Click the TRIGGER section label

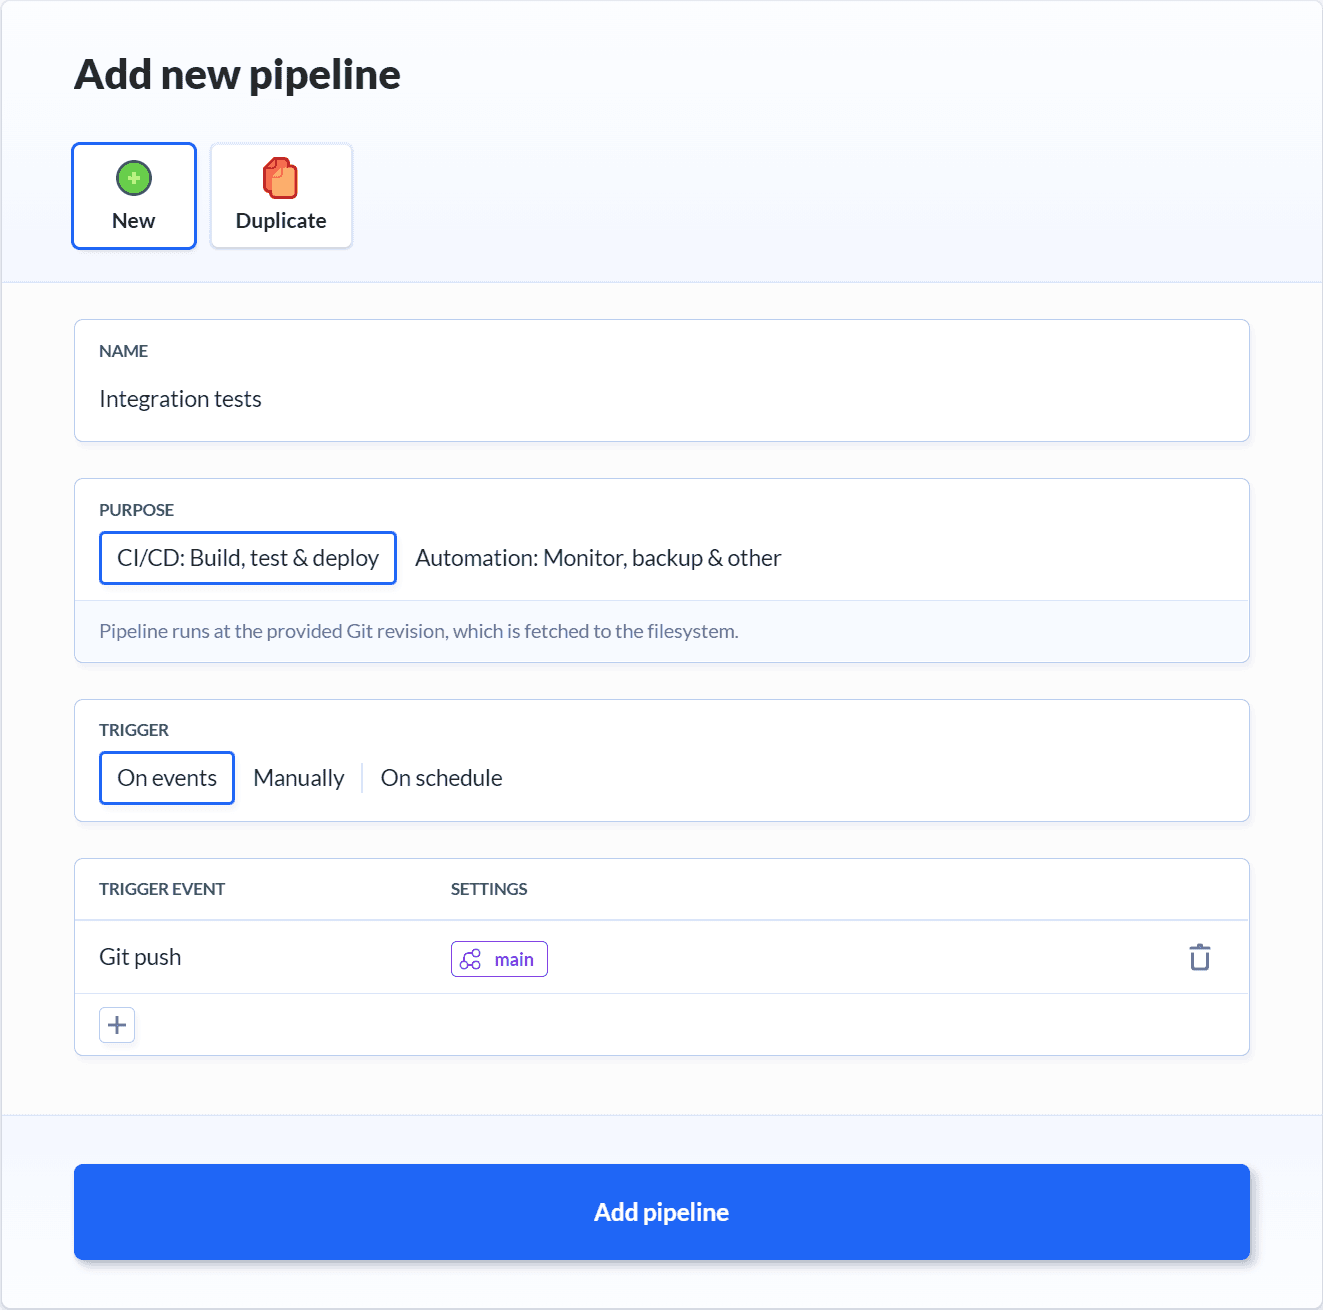(134, 730)
